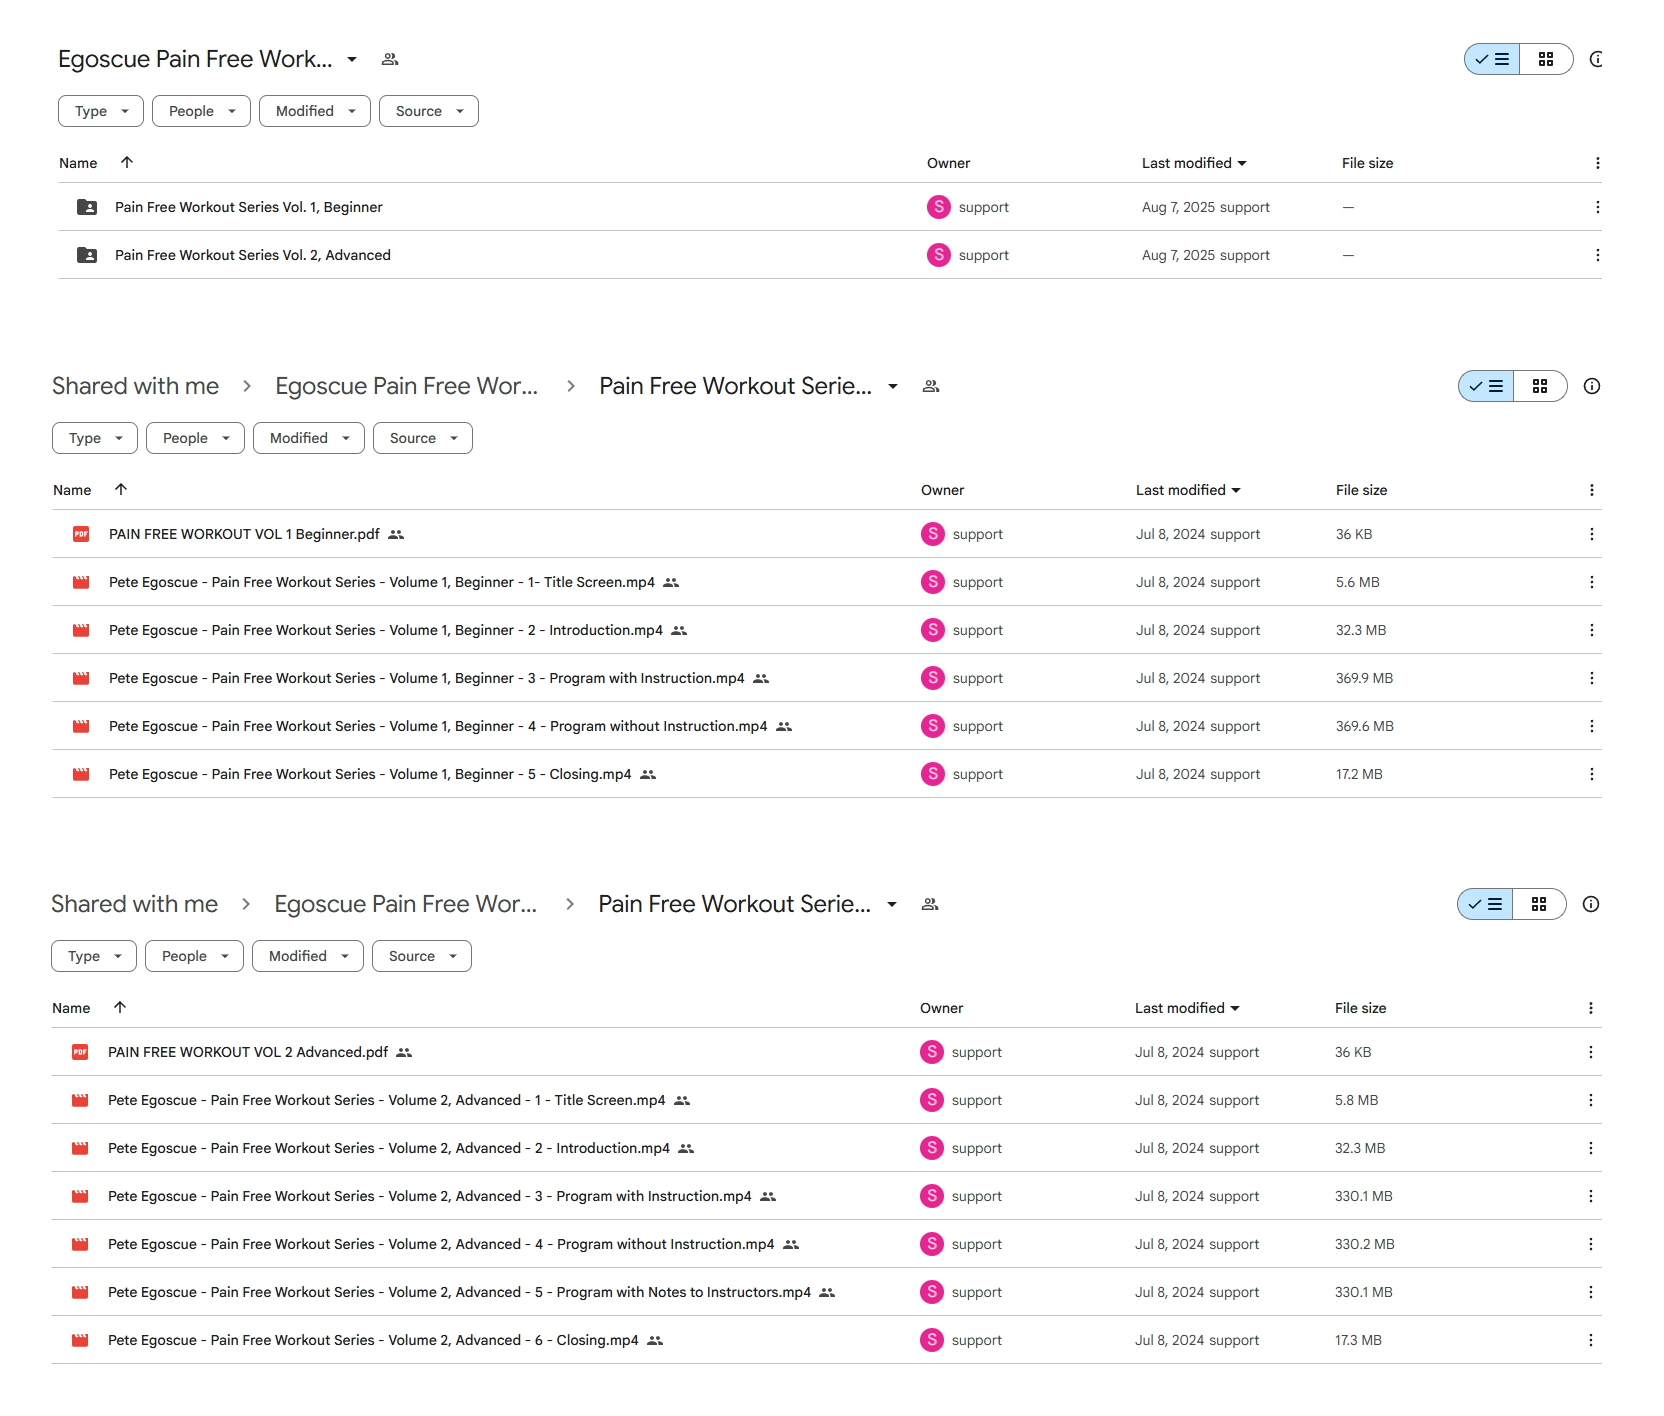Click support owner avatar in VOL 2 Advanced.pdf row

pyautogui.click(x=932, y=1052)
